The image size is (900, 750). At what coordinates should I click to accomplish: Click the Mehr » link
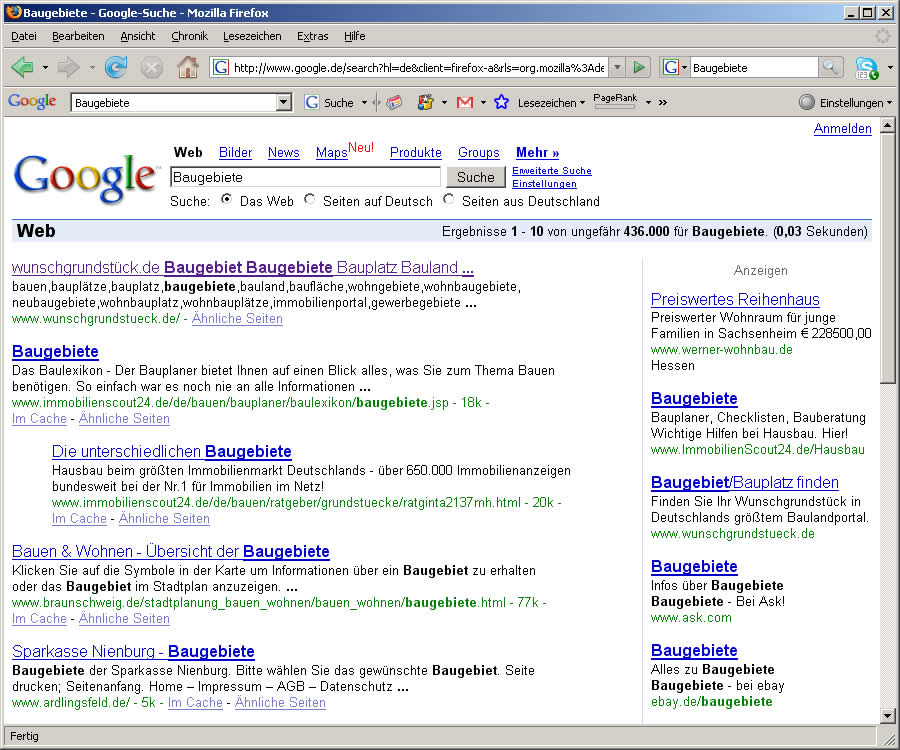click(x=537, y=153)
